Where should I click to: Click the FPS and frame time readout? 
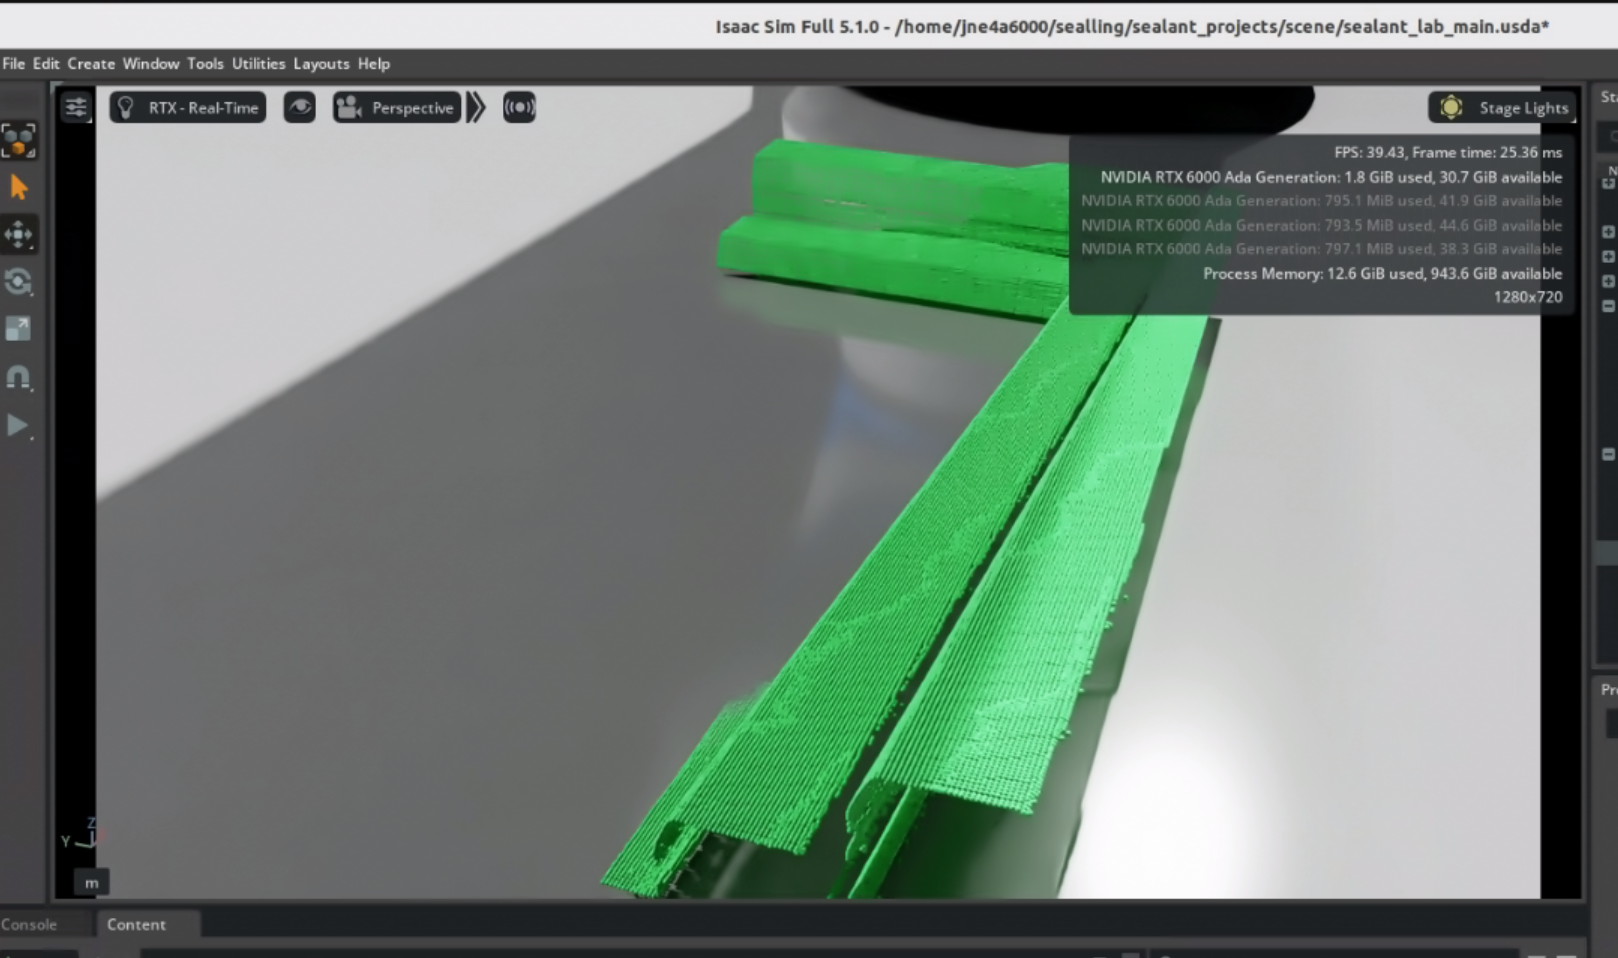click(1447, 152)
